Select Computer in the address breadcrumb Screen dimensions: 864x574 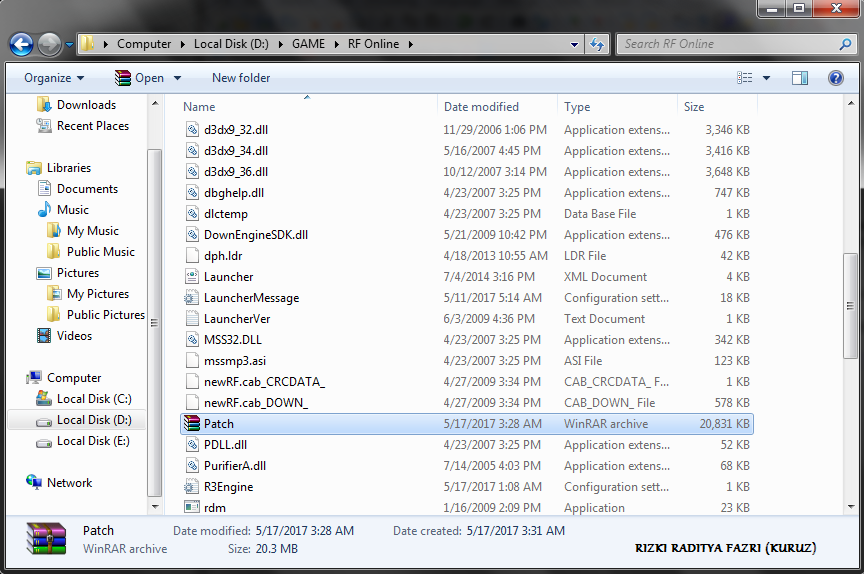pyautogui.click(x=144, y=44)
